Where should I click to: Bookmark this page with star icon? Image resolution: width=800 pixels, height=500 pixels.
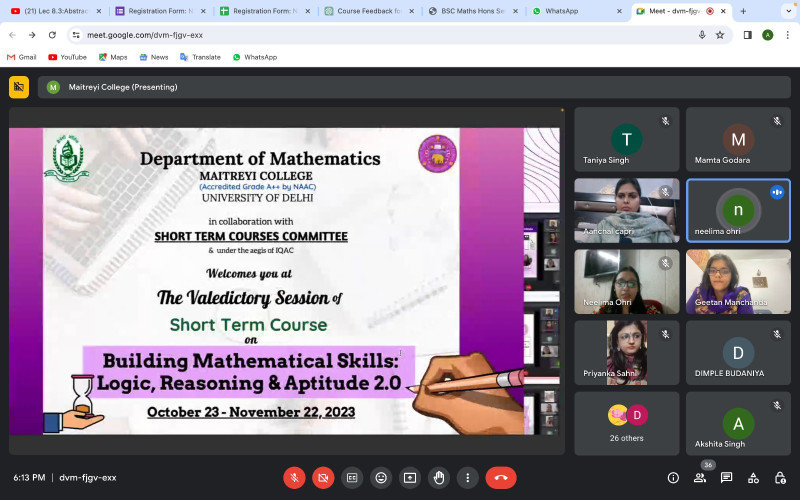coord(720,35)
